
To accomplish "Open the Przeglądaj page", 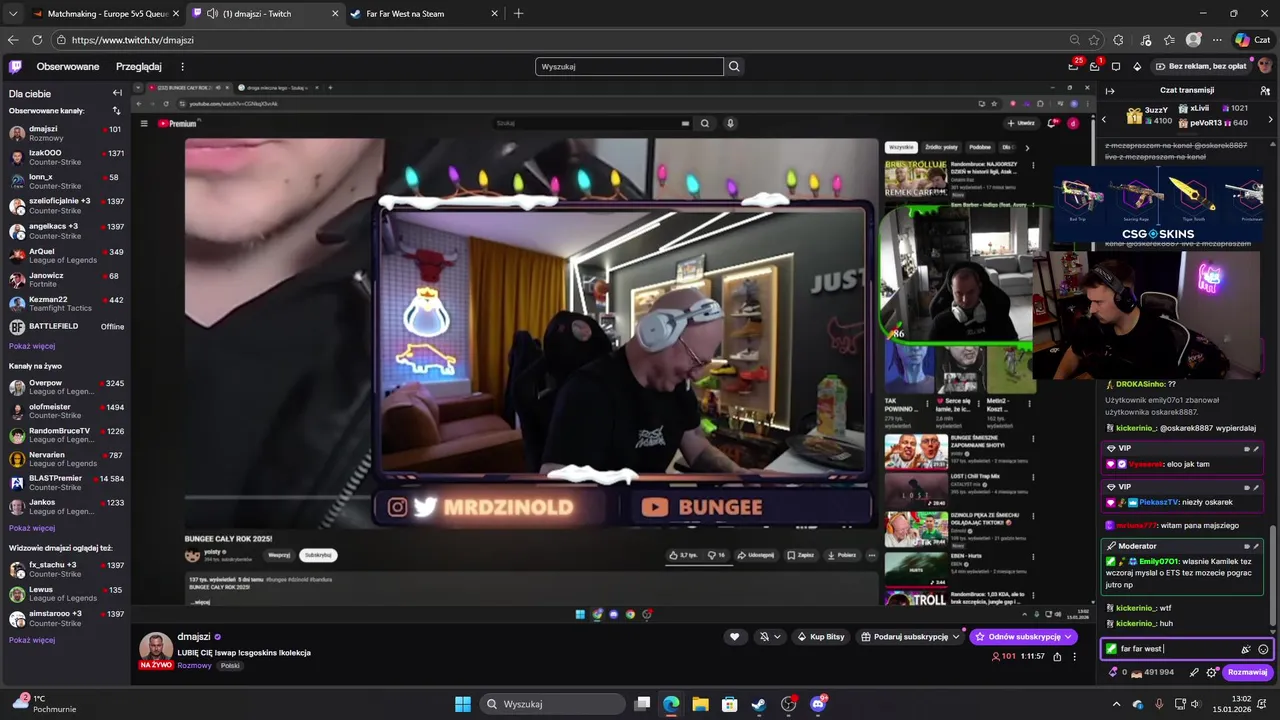I will coord(138,67).
